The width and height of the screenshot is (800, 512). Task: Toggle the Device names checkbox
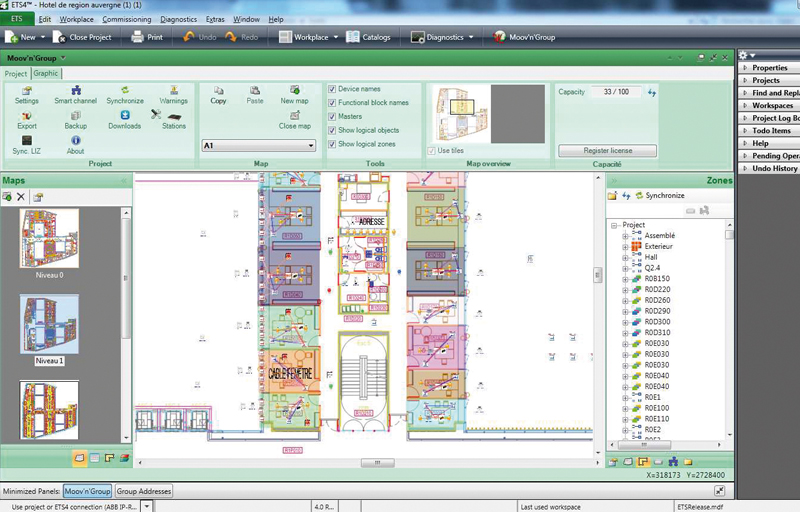coord(332,89)
